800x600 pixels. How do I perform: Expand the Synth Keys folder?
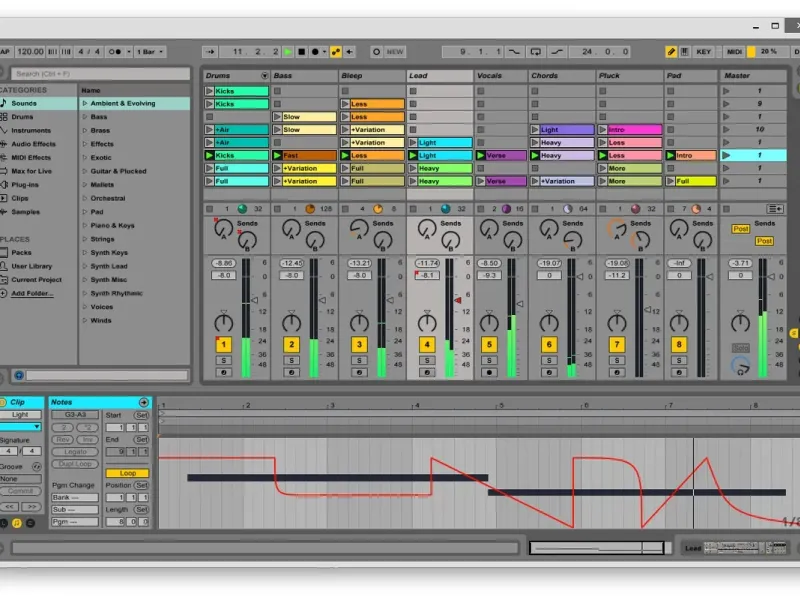coord(85,253)
